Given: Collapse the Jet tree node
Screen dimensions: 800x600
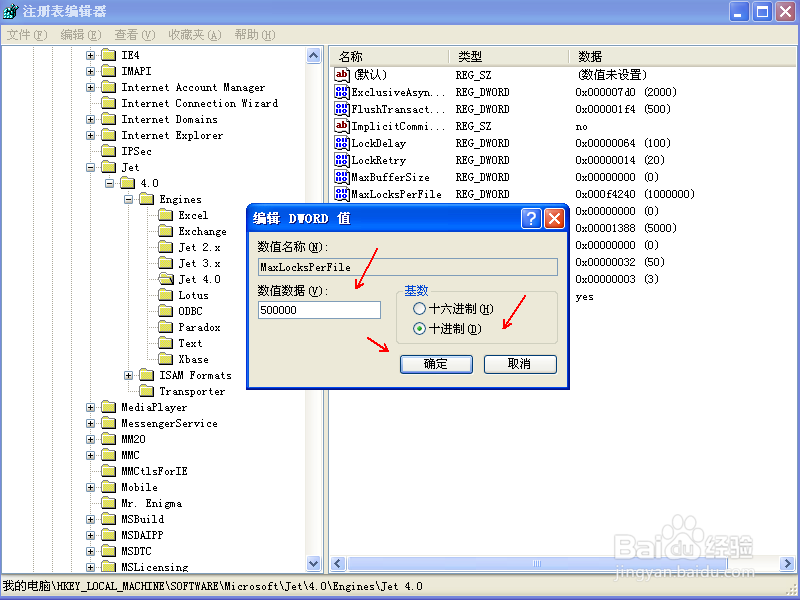Looking at the screenshot, I should tap(90, 167).
